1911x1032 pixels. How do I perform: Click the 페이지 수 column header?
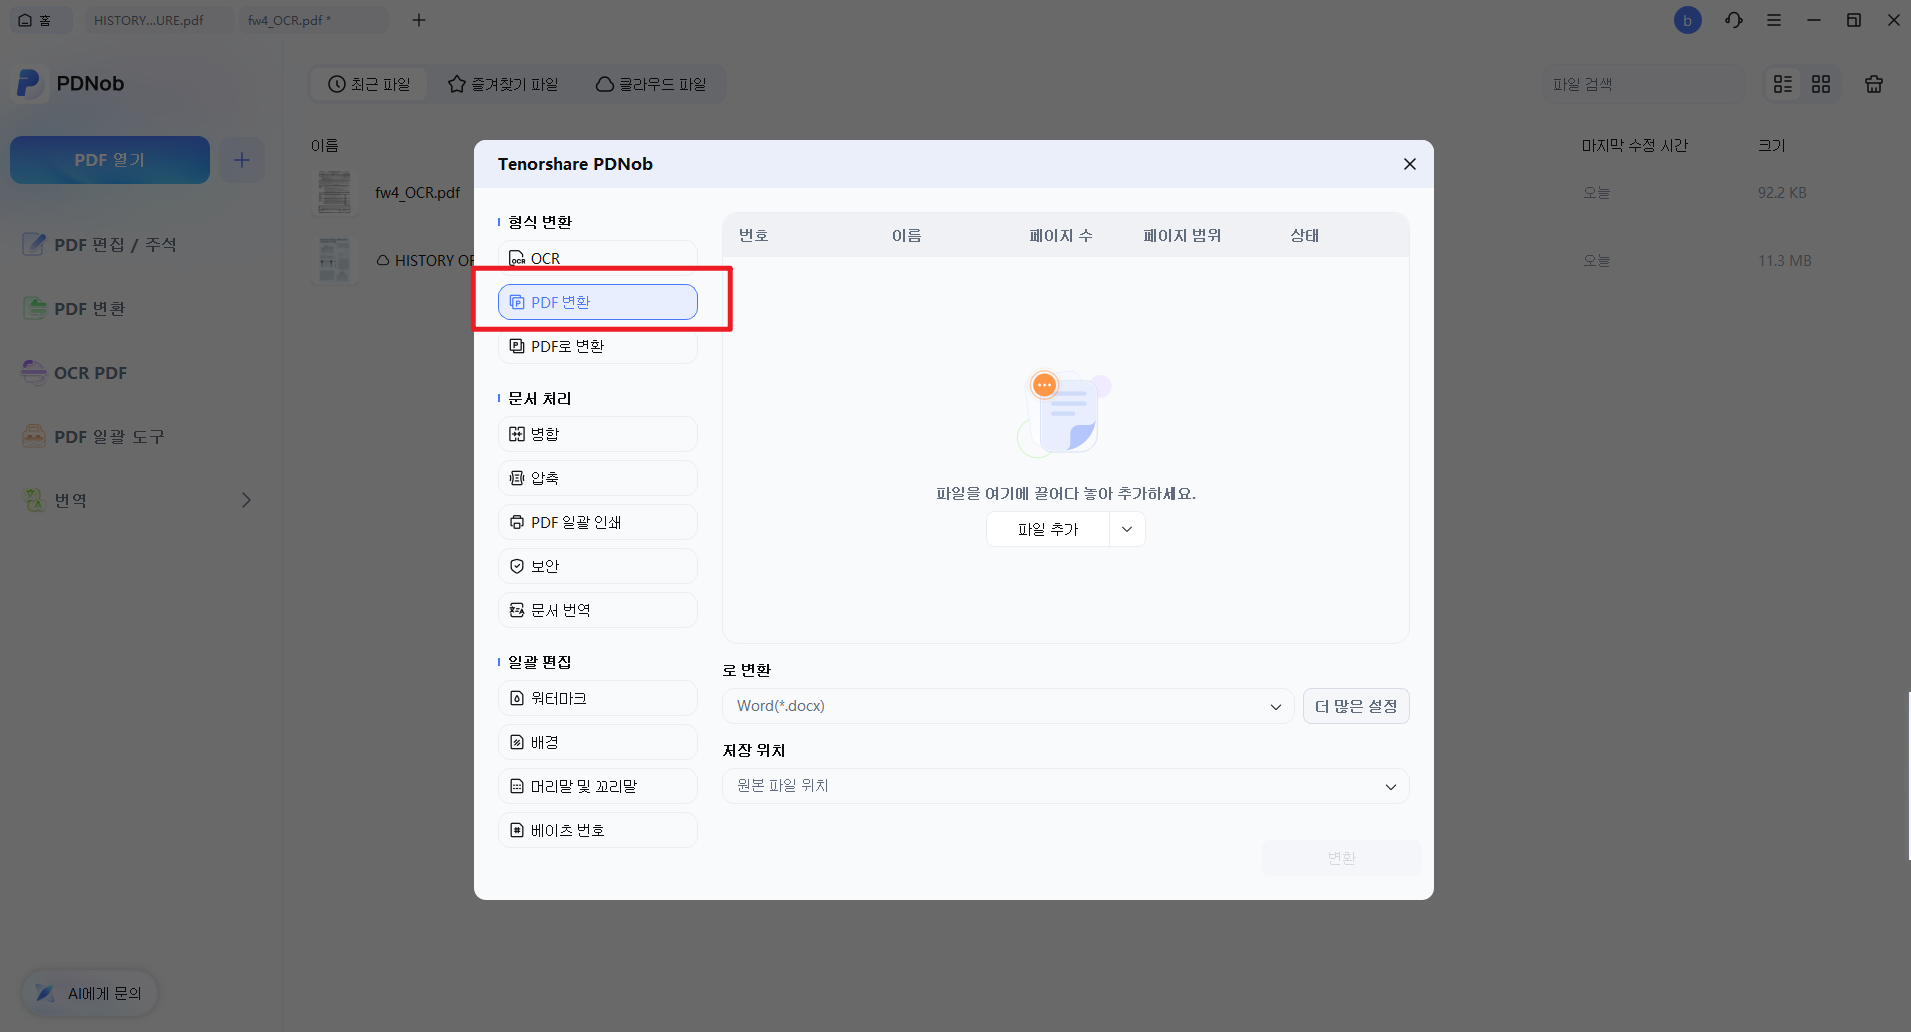pos(1060,235)
